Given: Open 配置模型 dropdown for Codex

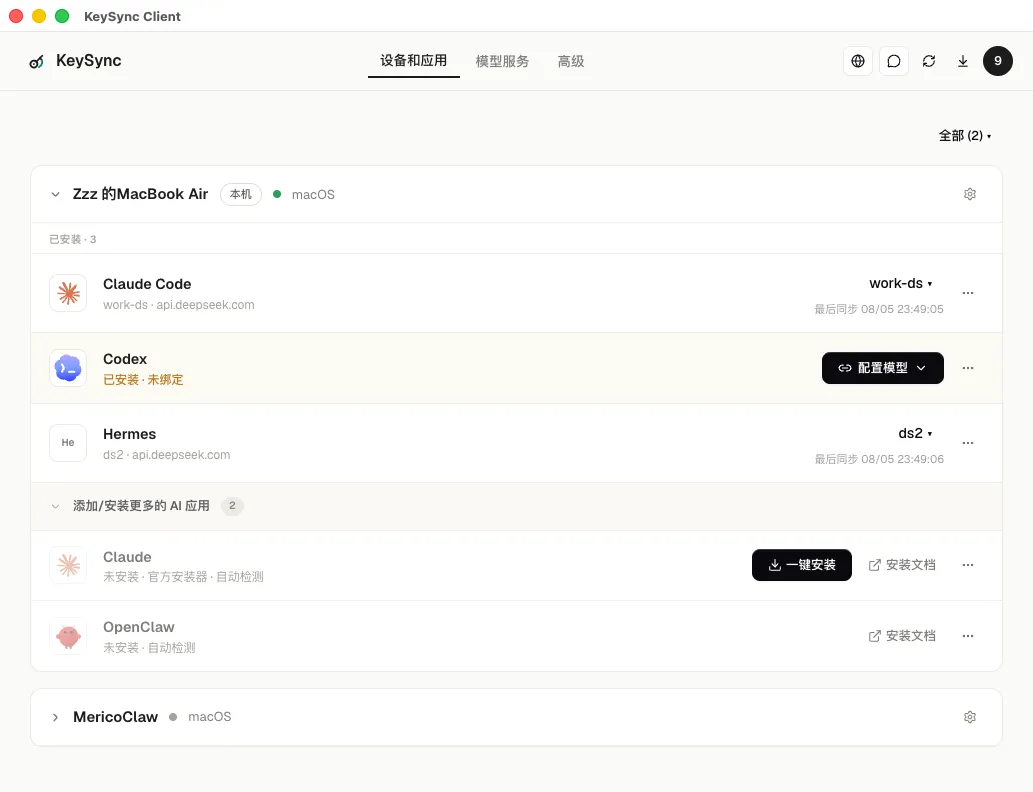Looking at the screenshot, I should point(883,368).
